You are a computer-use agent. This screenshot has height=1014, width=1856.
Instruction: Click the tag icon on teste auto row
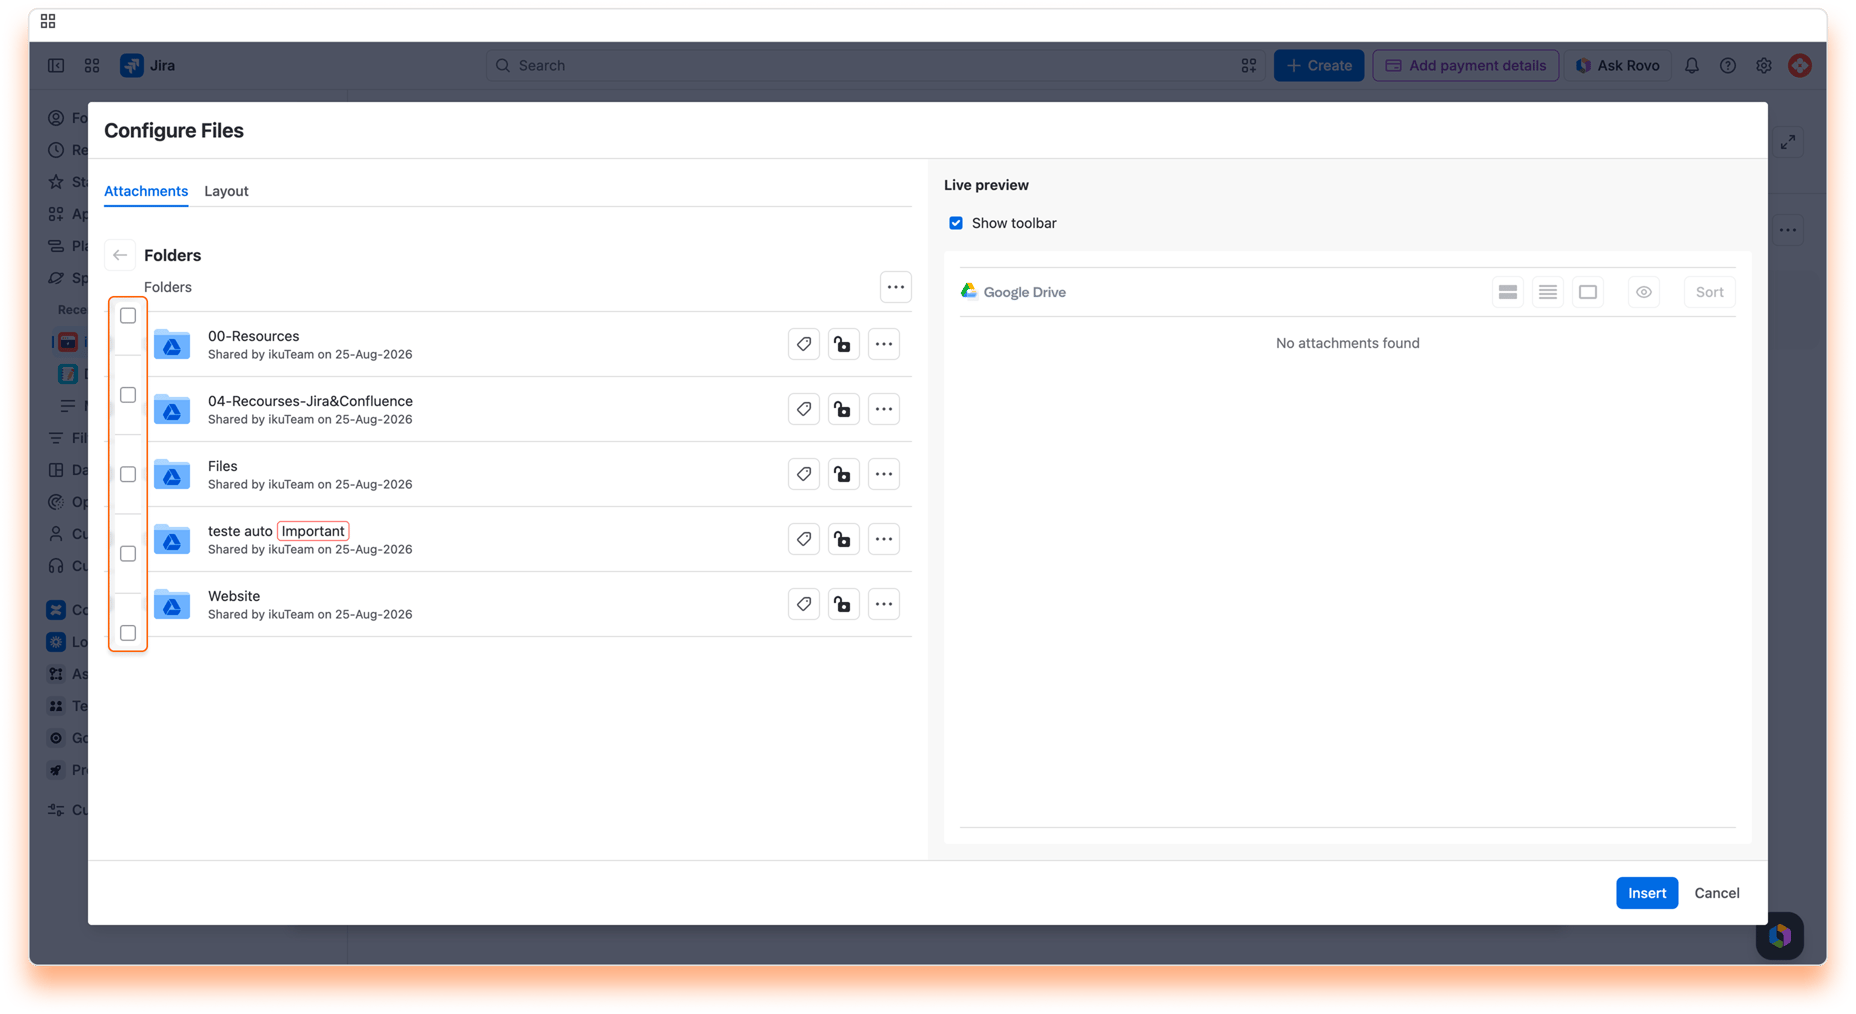(804, 539)
